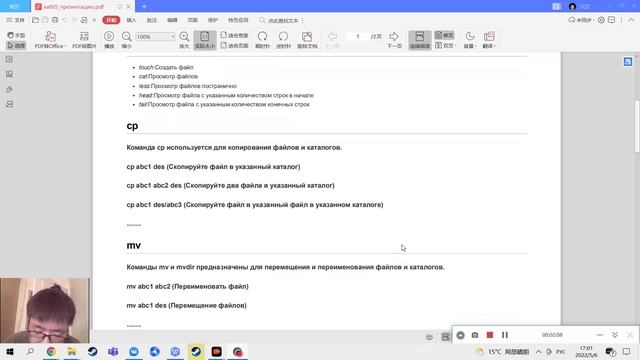Expand recorder options chevrons
This screenshot has height=360, width=640.
pos(615,335)
